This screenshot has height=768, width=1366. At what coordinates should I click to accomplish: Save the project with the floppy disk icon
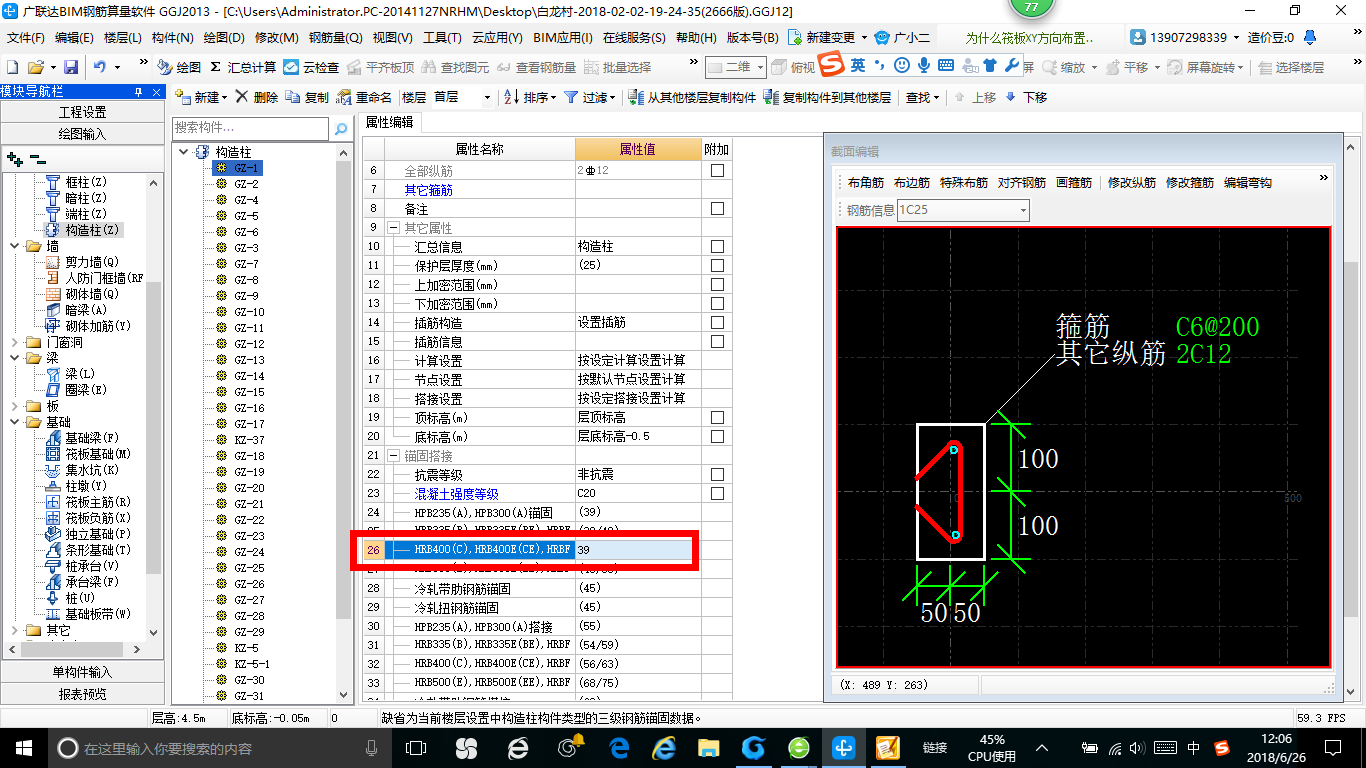(71, 67)
